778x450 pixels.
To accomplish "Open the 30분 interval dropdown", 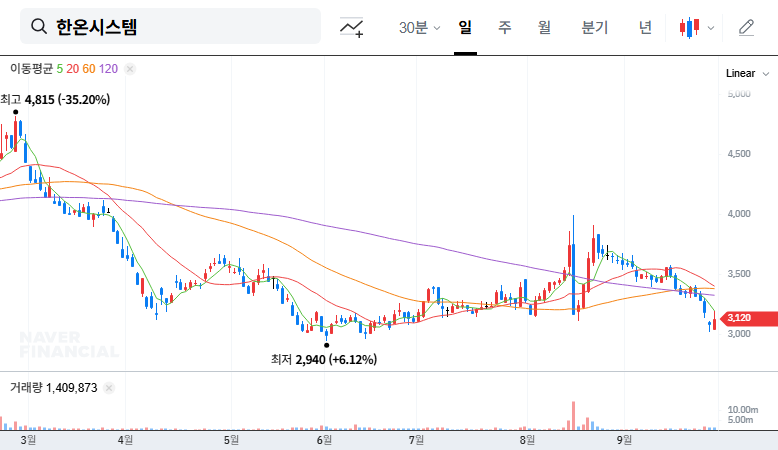I will 419,27.
